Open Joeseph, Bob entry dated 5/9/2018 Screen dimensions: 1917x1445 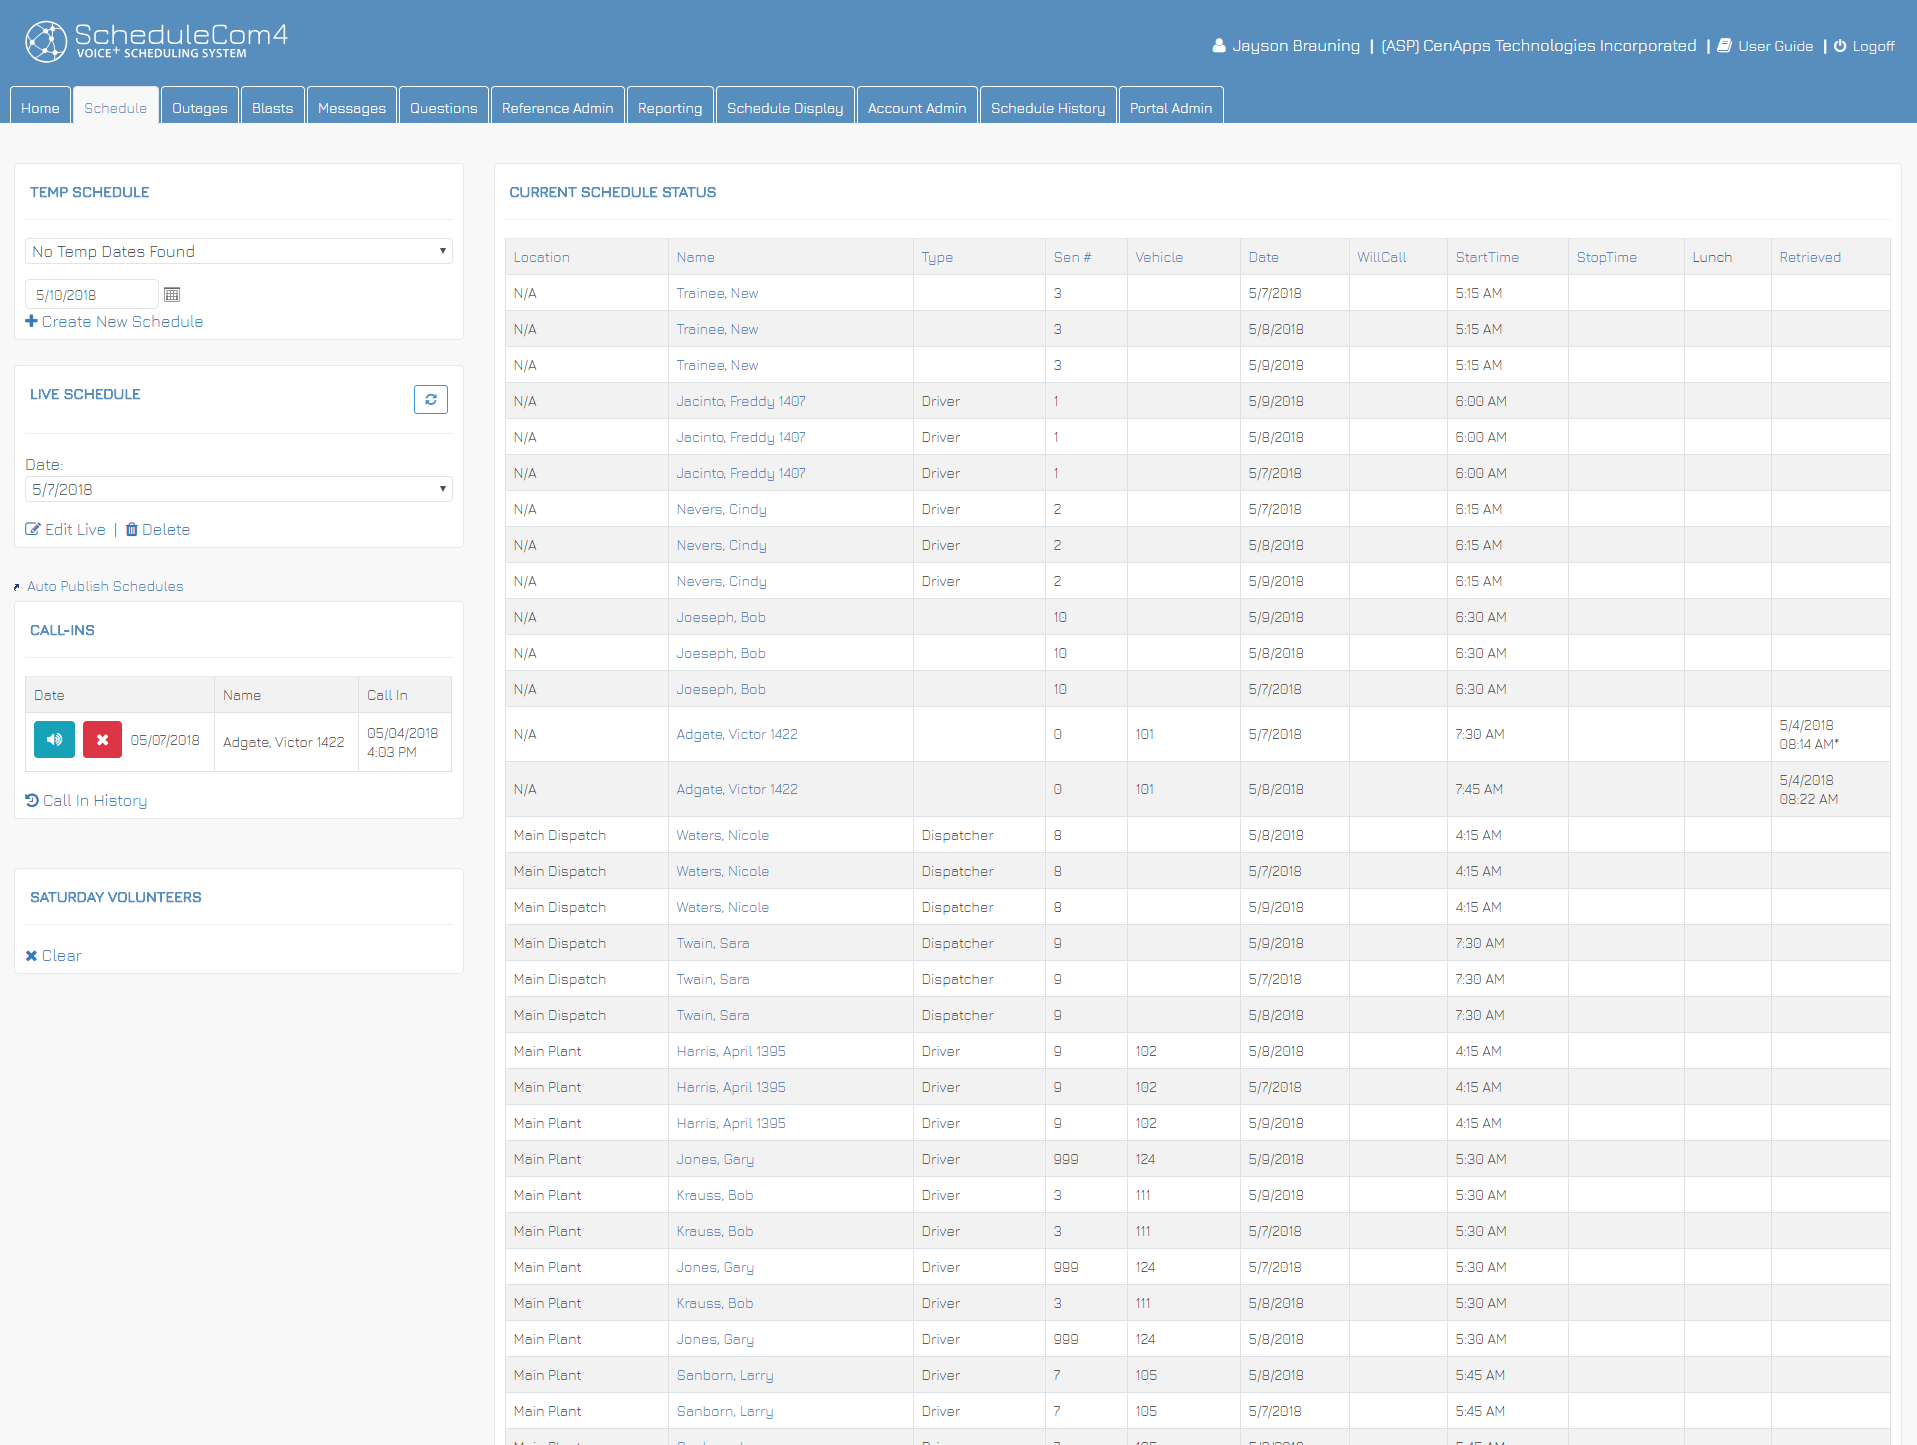tap(721, 617)
